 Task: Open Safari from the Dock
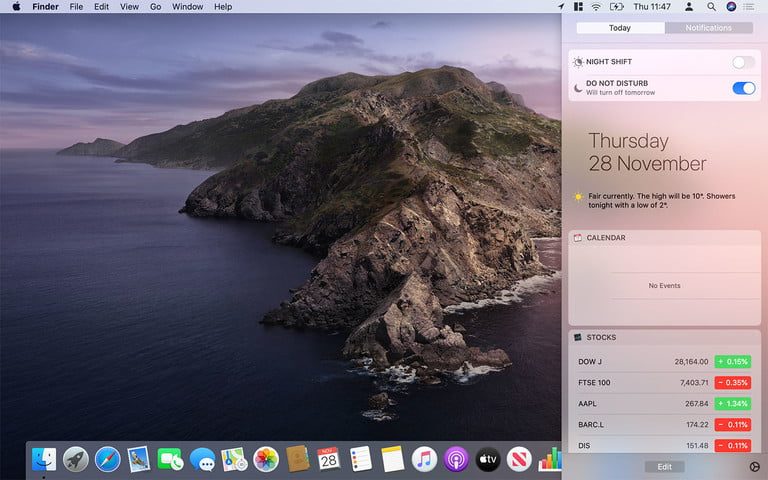point(107,459)
